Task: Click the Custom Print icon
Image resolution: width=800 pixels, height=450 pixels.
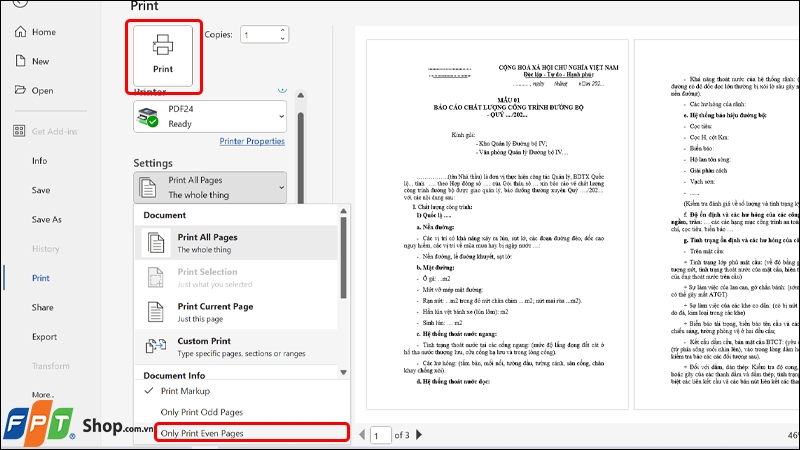Action: coord(156,346)
